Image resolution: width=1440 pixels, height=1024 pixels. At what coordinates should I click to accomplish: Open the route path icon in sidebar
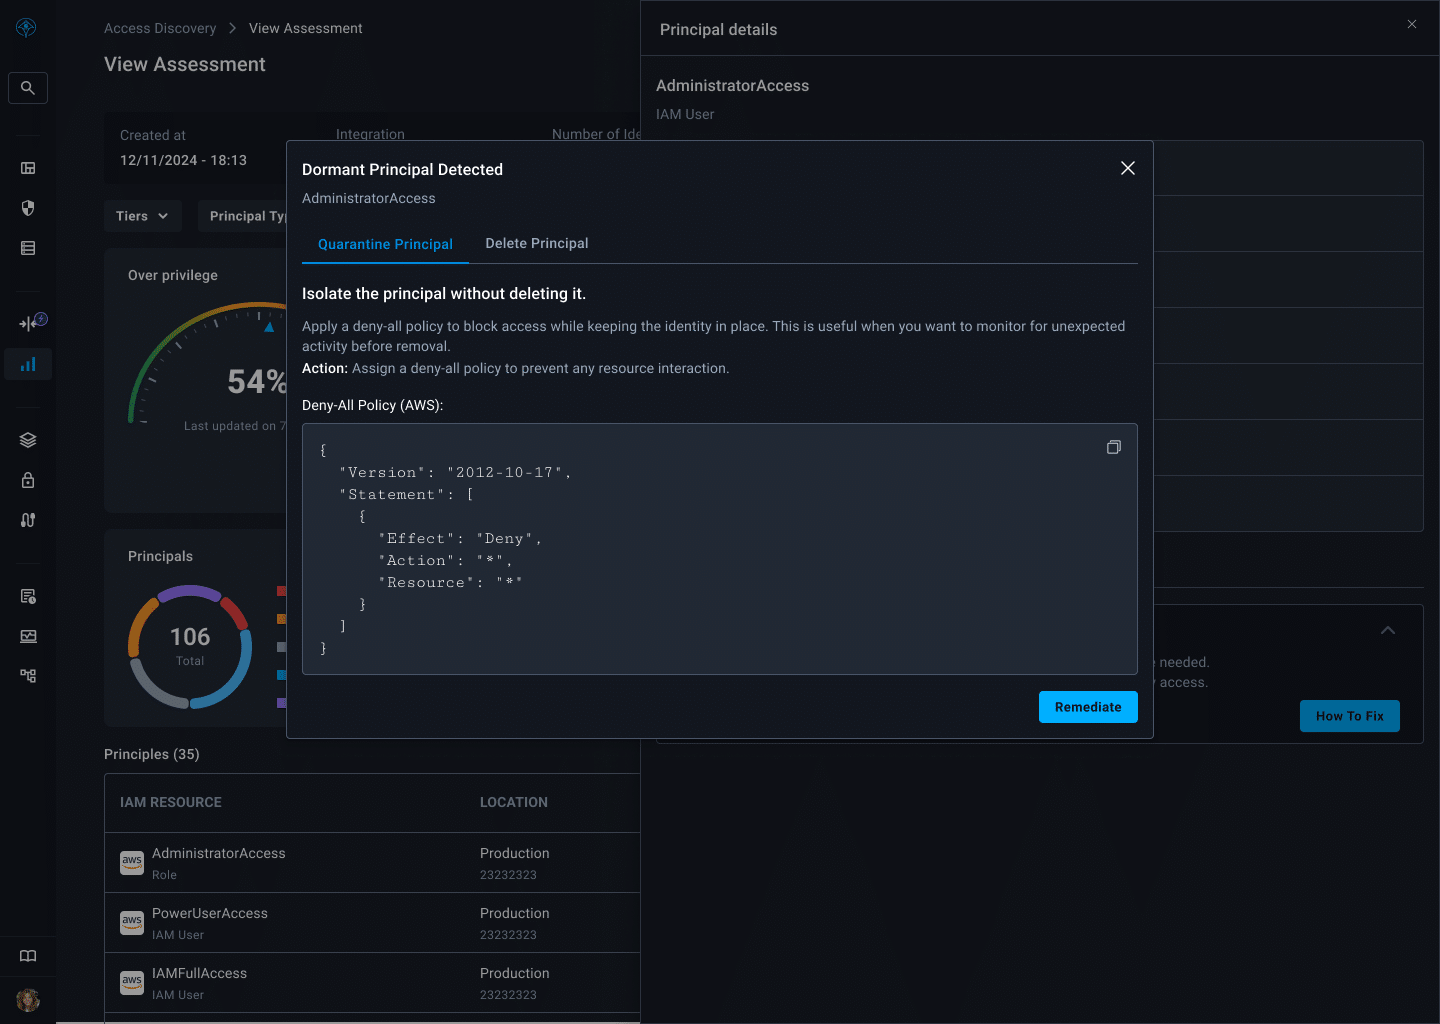coord(28,520)
